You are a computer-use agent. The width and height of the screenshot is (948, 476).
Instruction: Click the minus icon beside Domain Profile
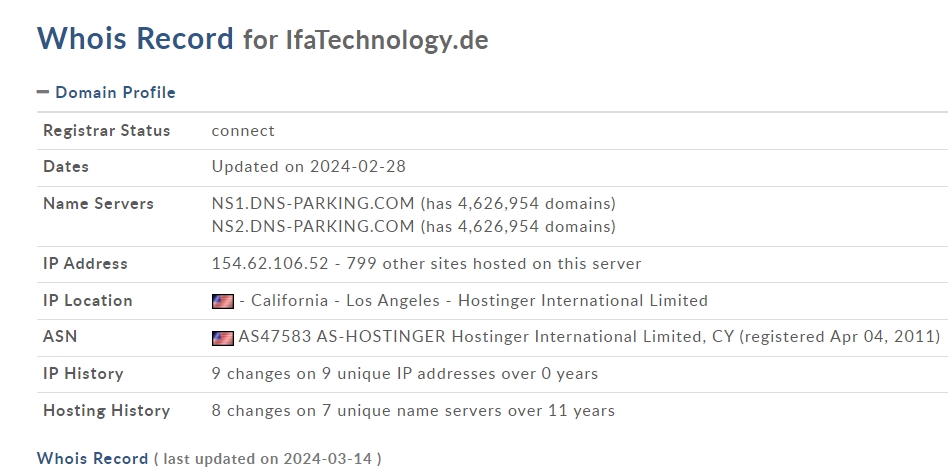coord(43,92)
